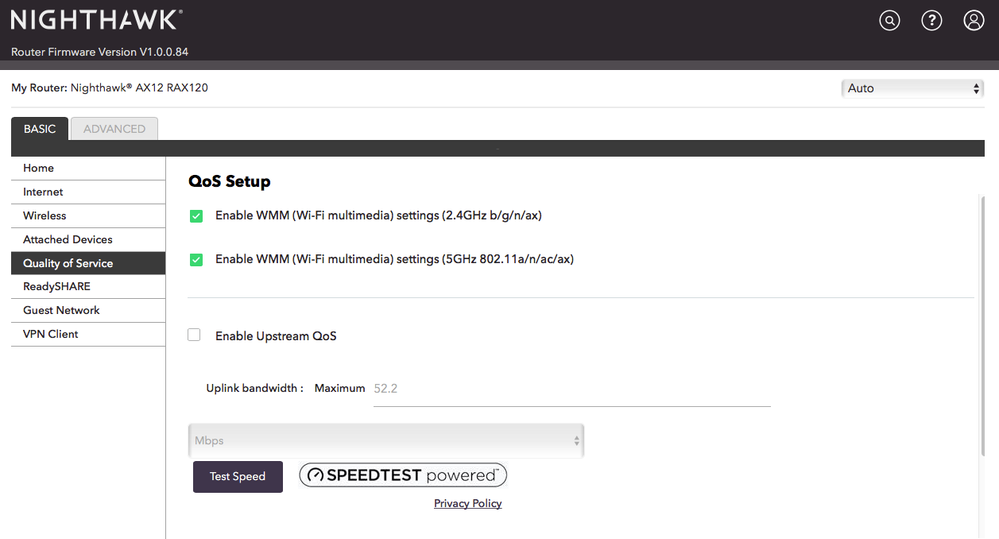Open the Privacy Policy link
Screen dimensions: 999x539
click(468, 504)
